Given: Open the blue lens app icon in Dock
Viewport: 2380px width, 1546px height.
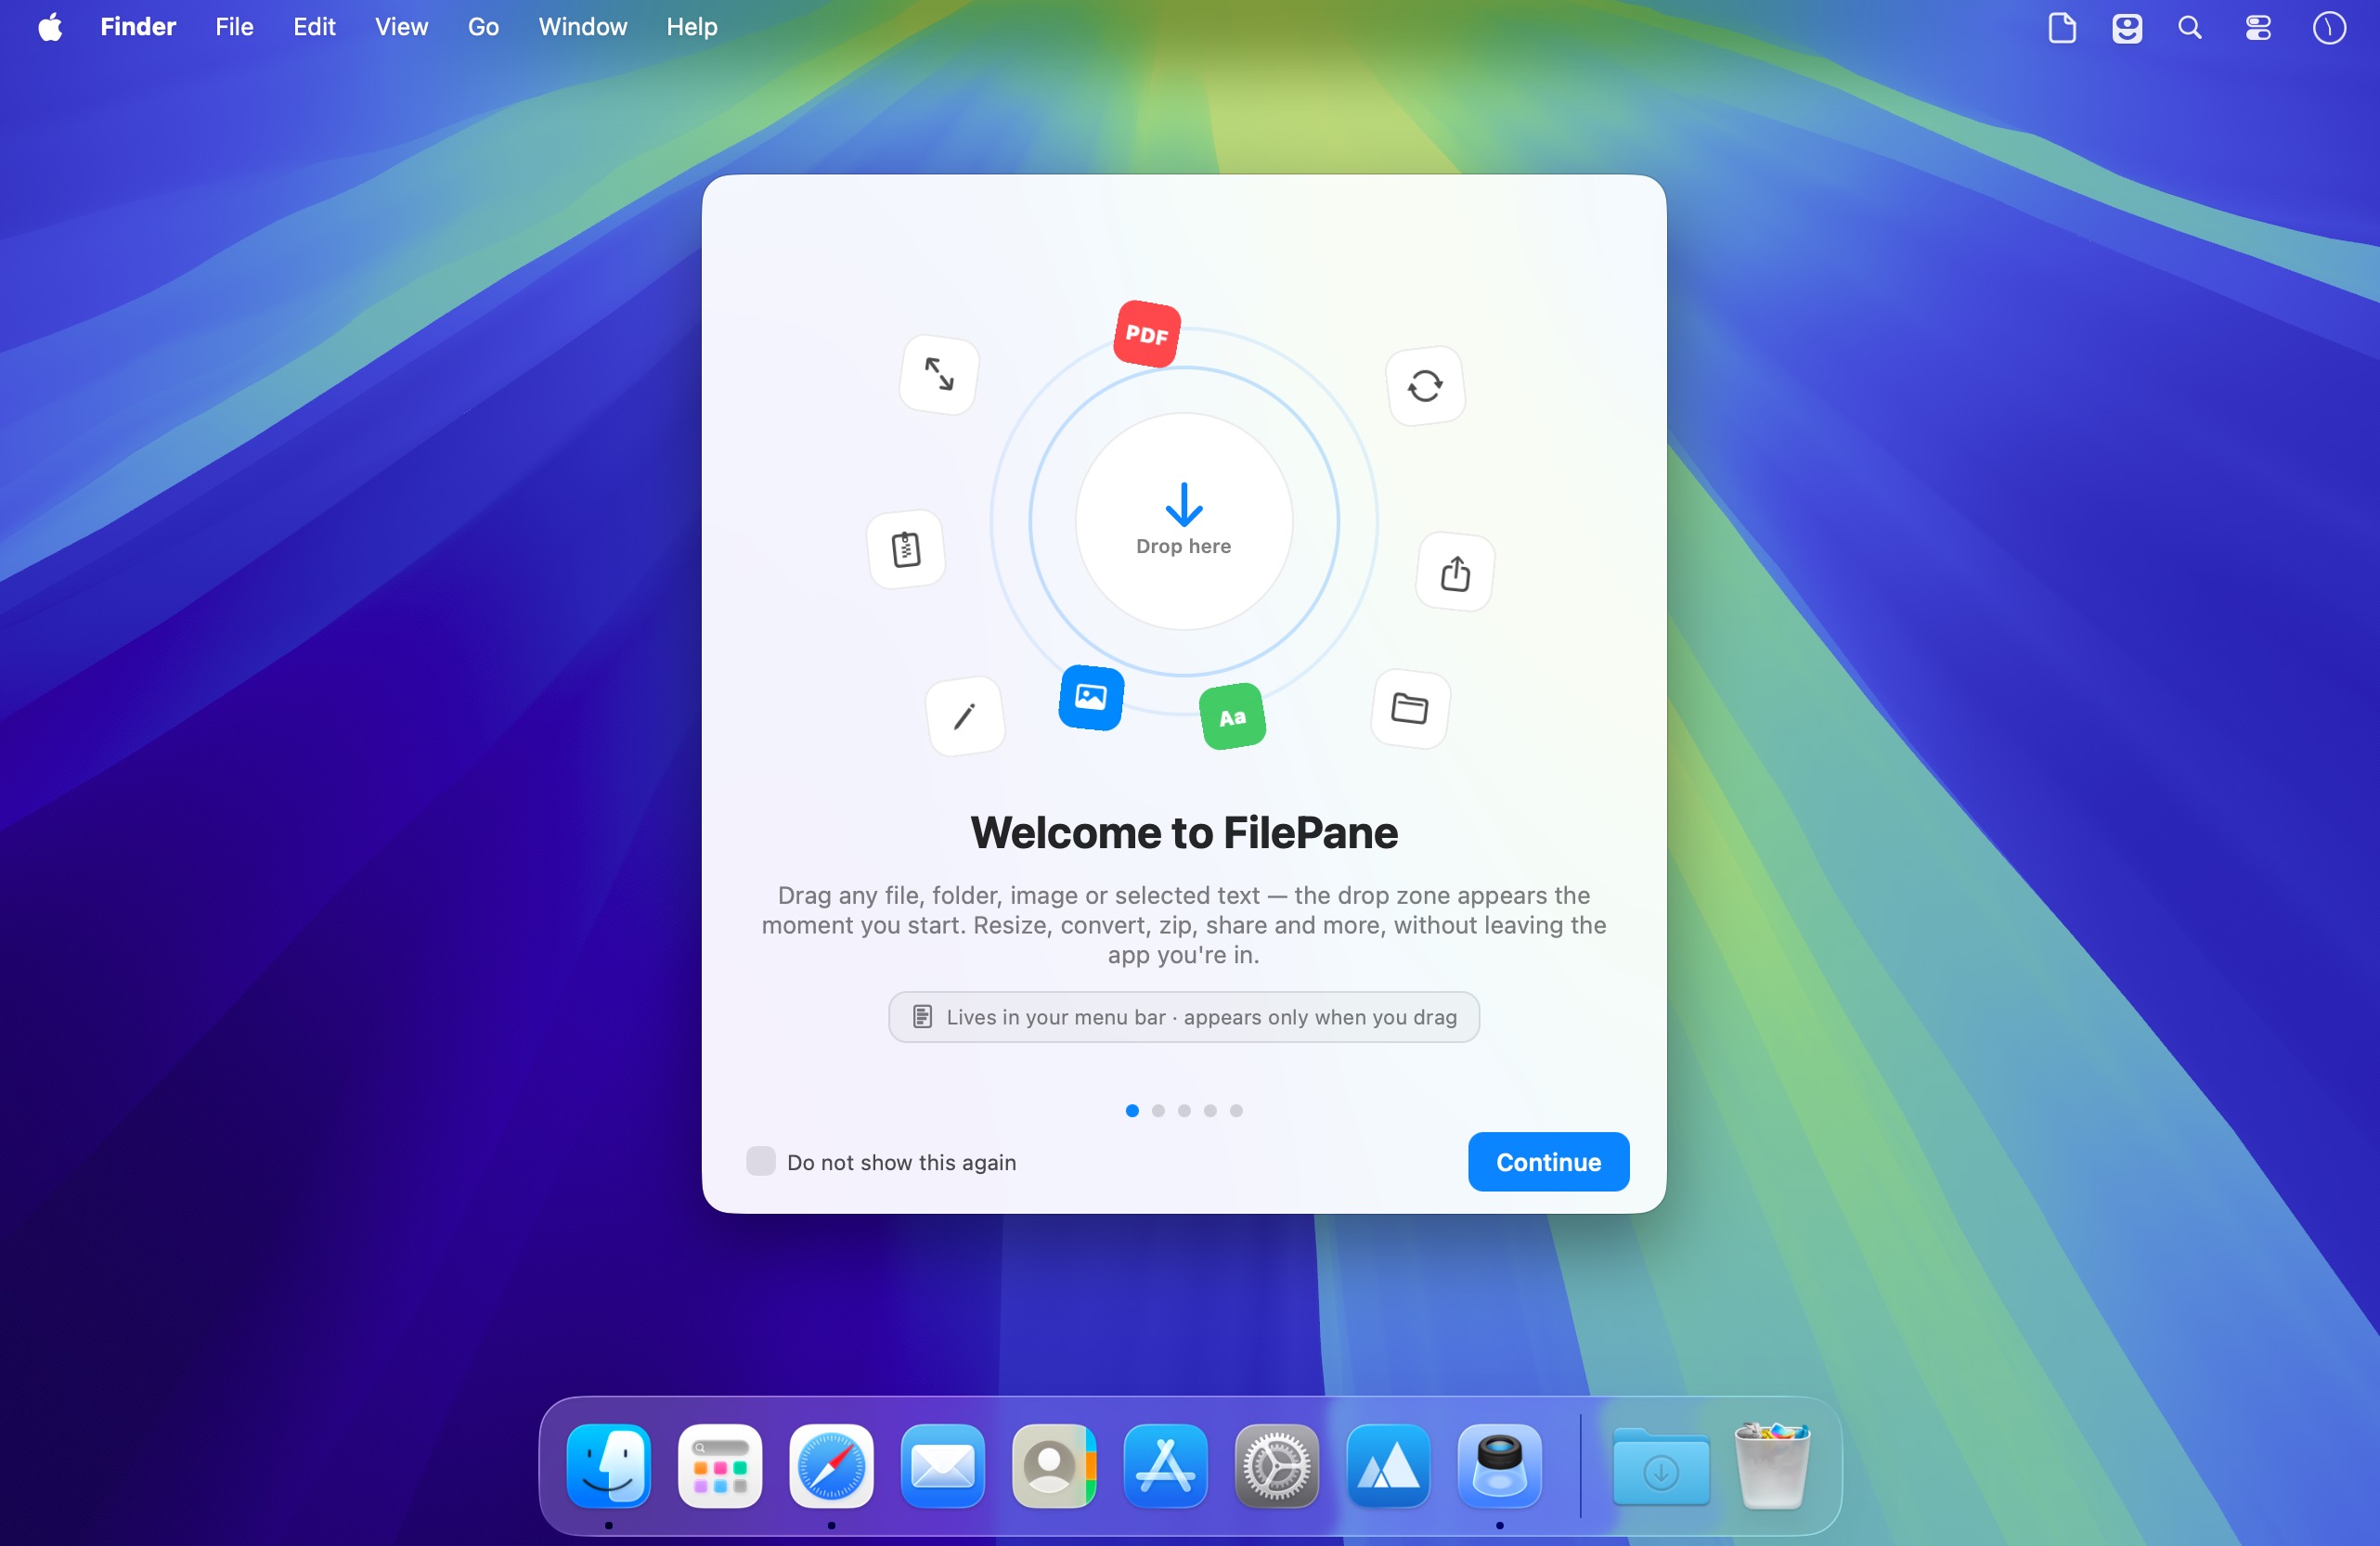Looking at the screenshot, I should (x=1499, y=1465).
